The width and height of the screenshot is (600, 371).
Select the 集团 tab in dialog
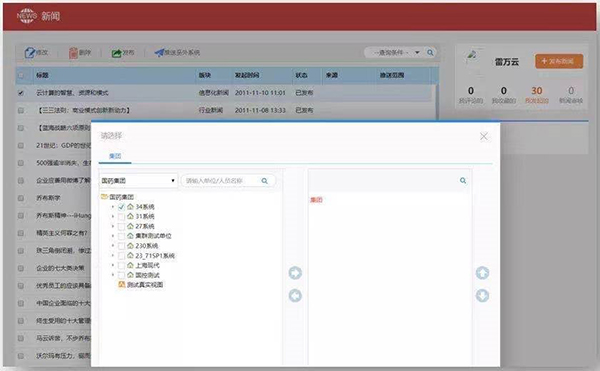pos(115,156)
